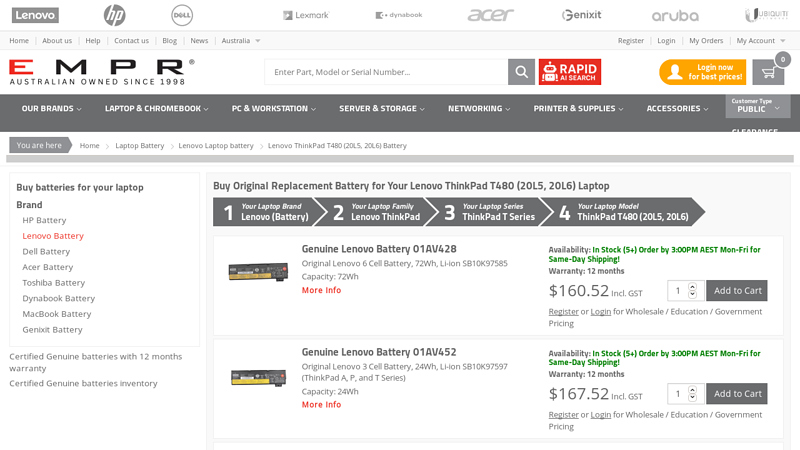Open 01AV452 battery thumbnail image

pyautogui.click(x=258, y=378)
